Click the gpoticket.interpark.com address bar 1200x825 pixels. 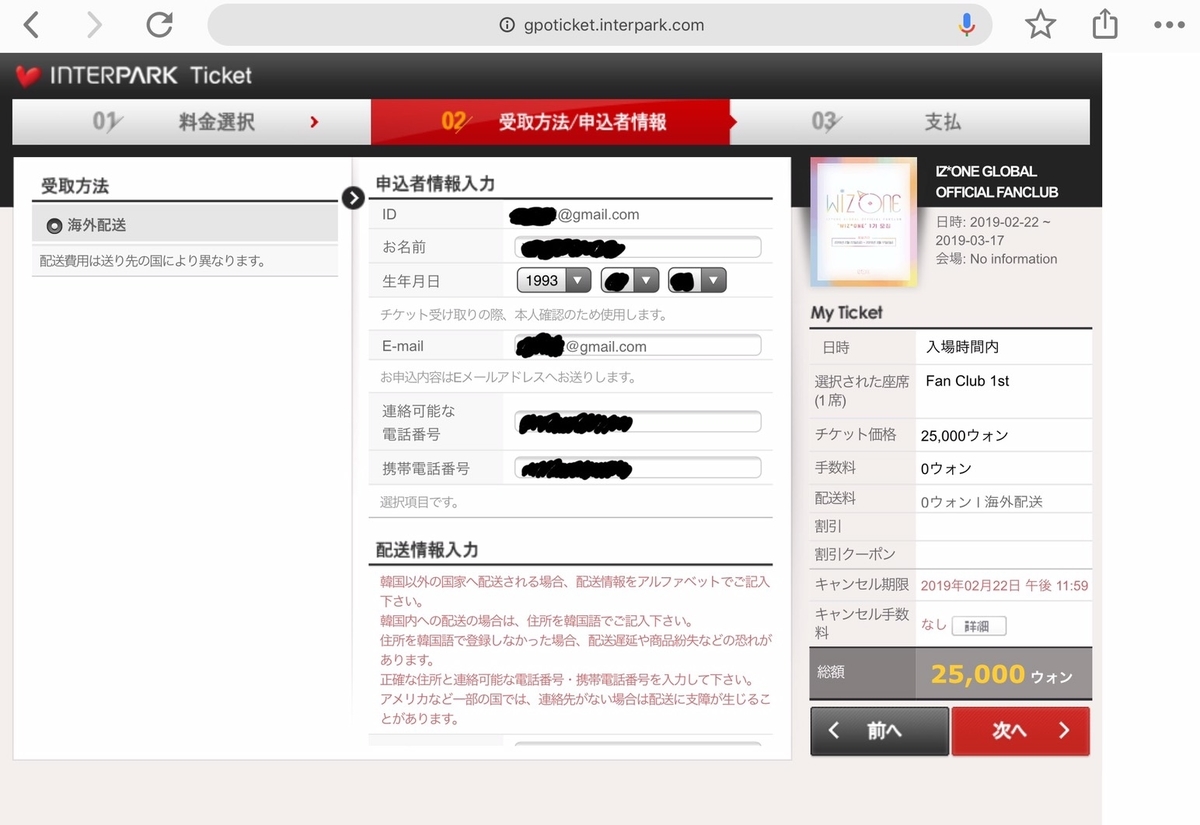tap(600, 25)
